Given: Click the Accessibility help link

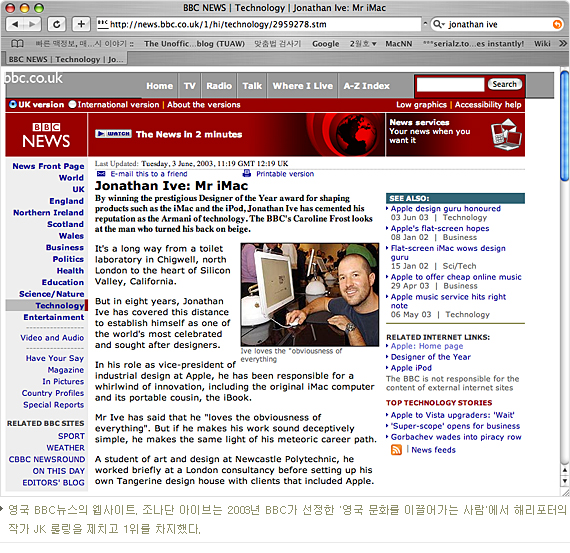Looking at the screenshot, I should click(488, 105).
